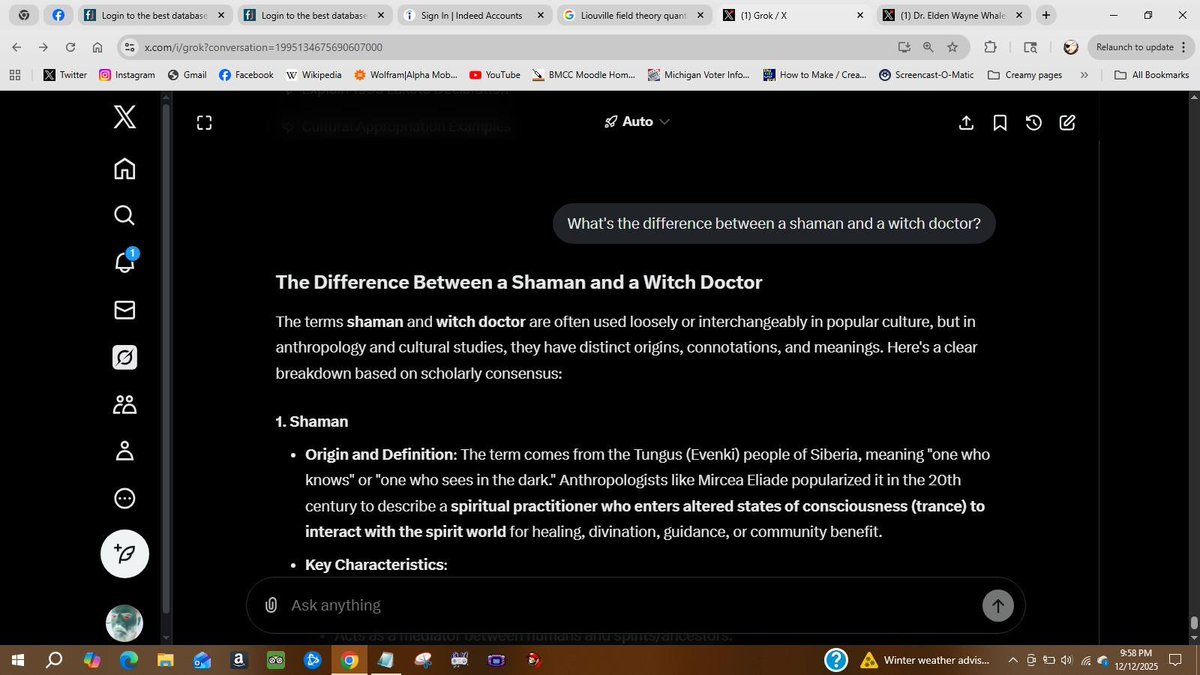Screen dimensions: 1200x675
Task: Bookmark this page with the star
Action: [953, 47]
